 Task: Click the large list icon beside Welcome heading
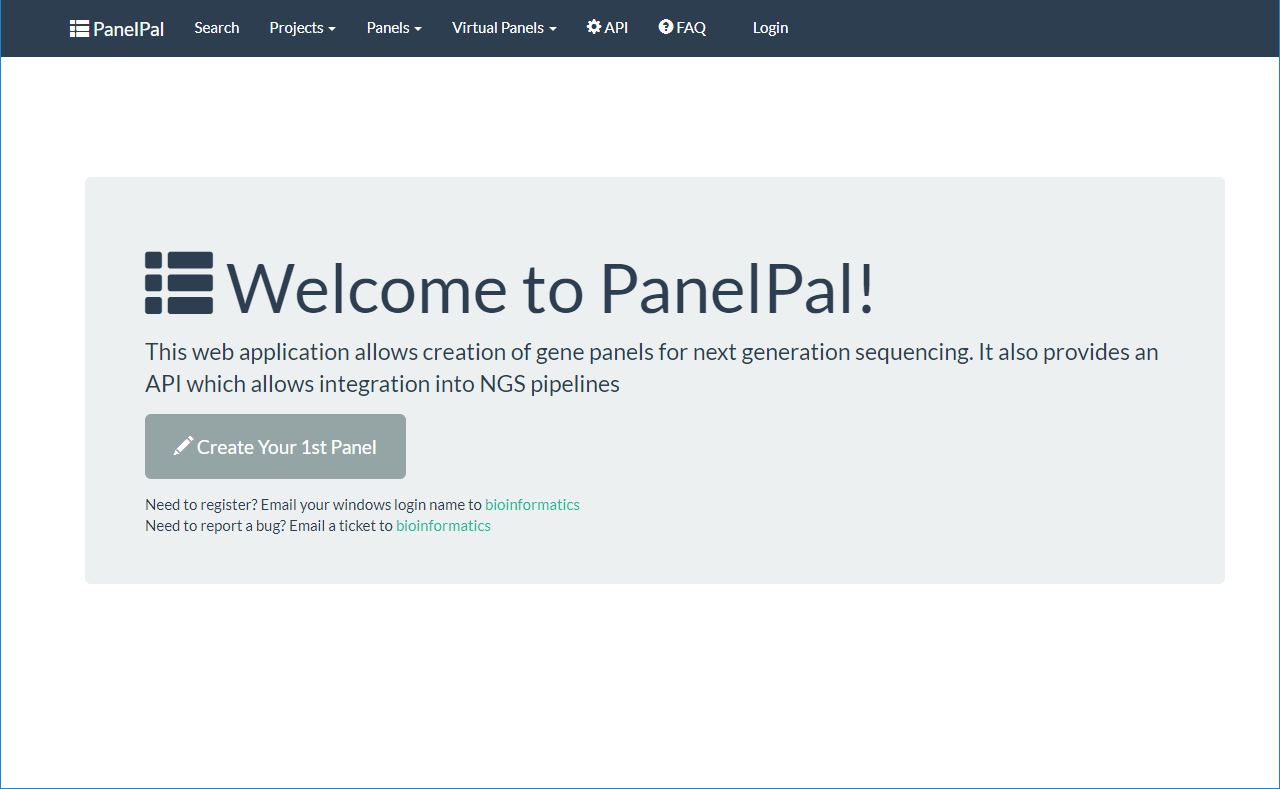pyautogui.click(x=179, y=283)
